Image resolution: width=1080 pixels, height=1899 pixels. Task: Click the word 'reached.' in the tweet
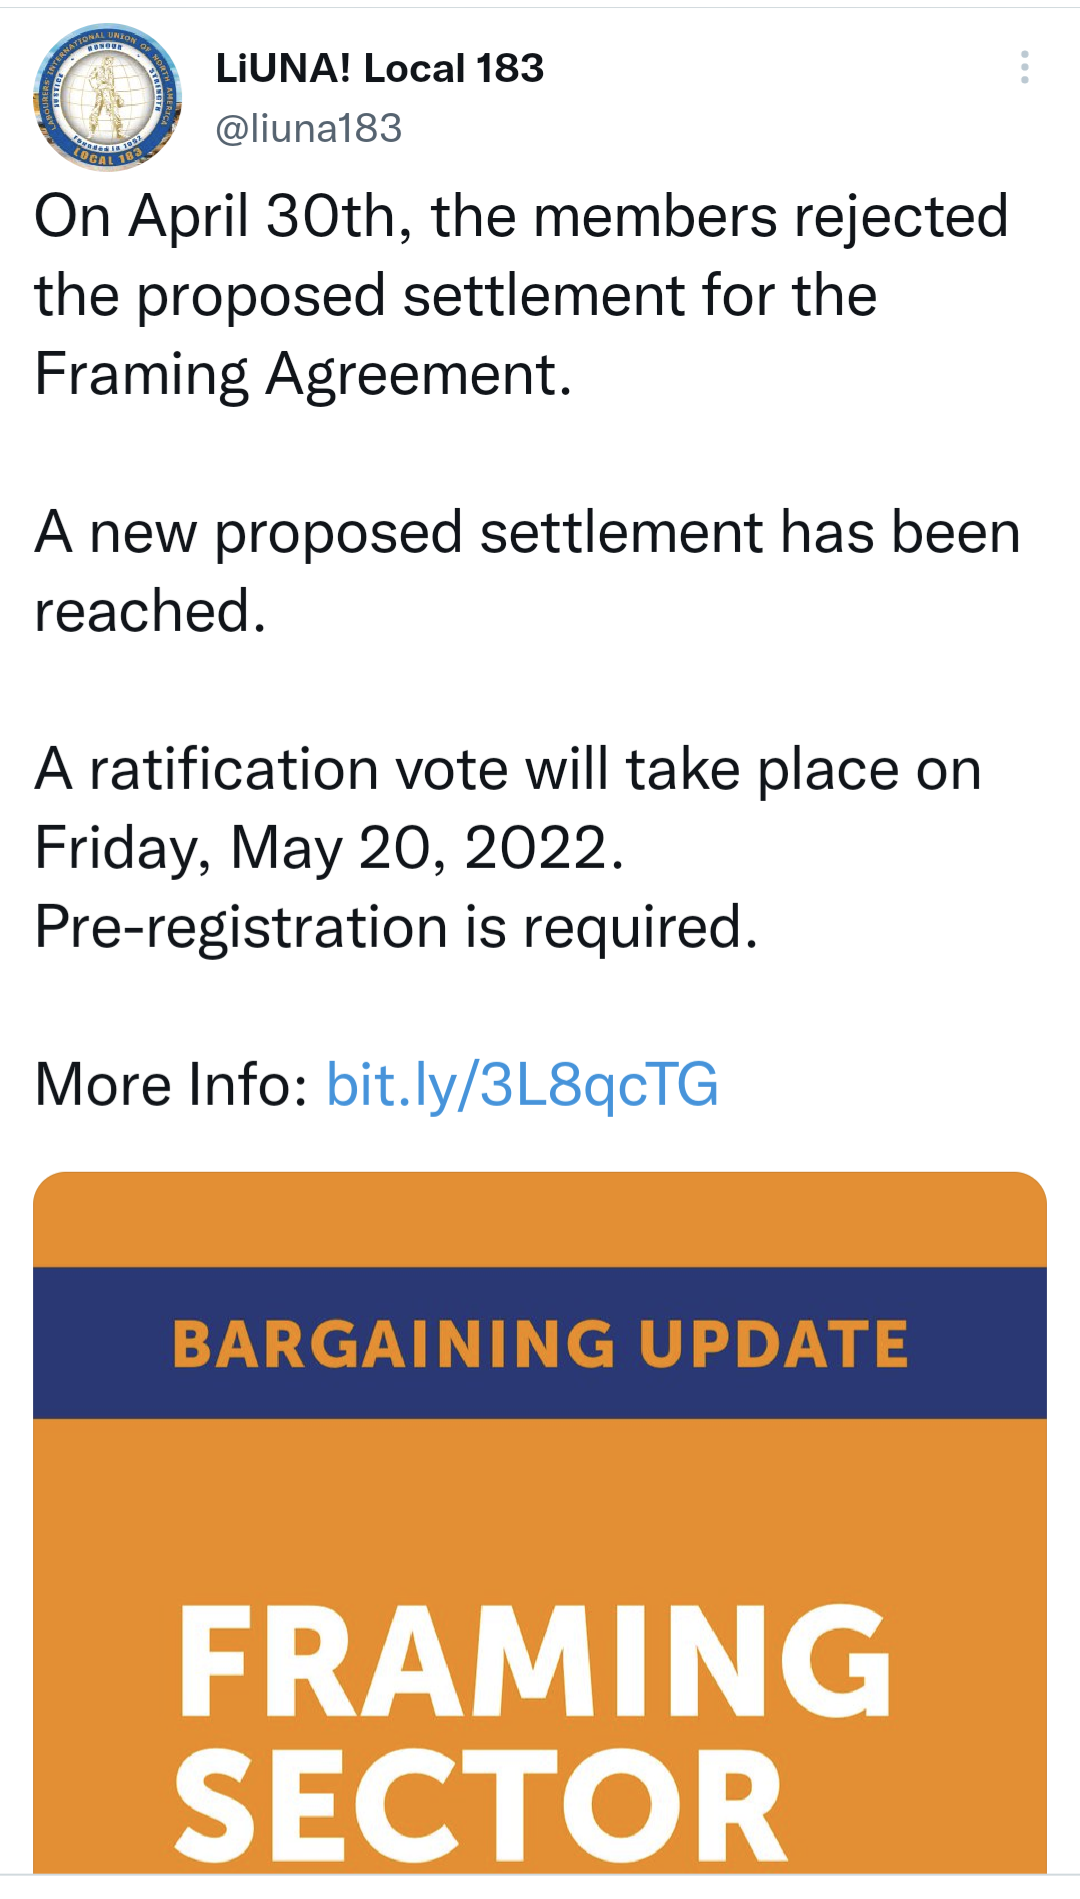click(x=150, y=610)
